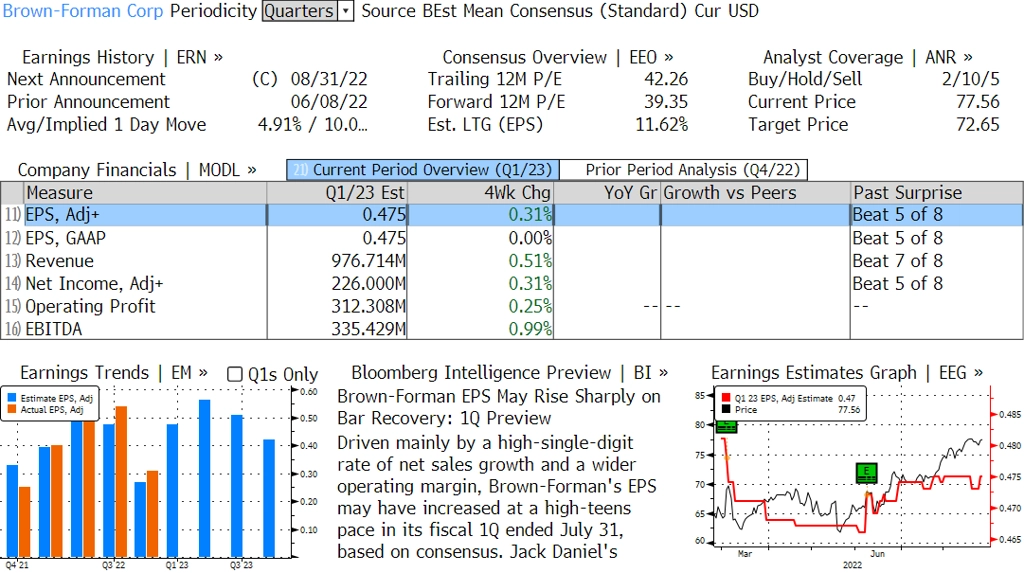This screenshot has width=1024, height=573.
Task: Switch to Prior Period Analysis (Q4/22) tab
Action: coord(684,170)
